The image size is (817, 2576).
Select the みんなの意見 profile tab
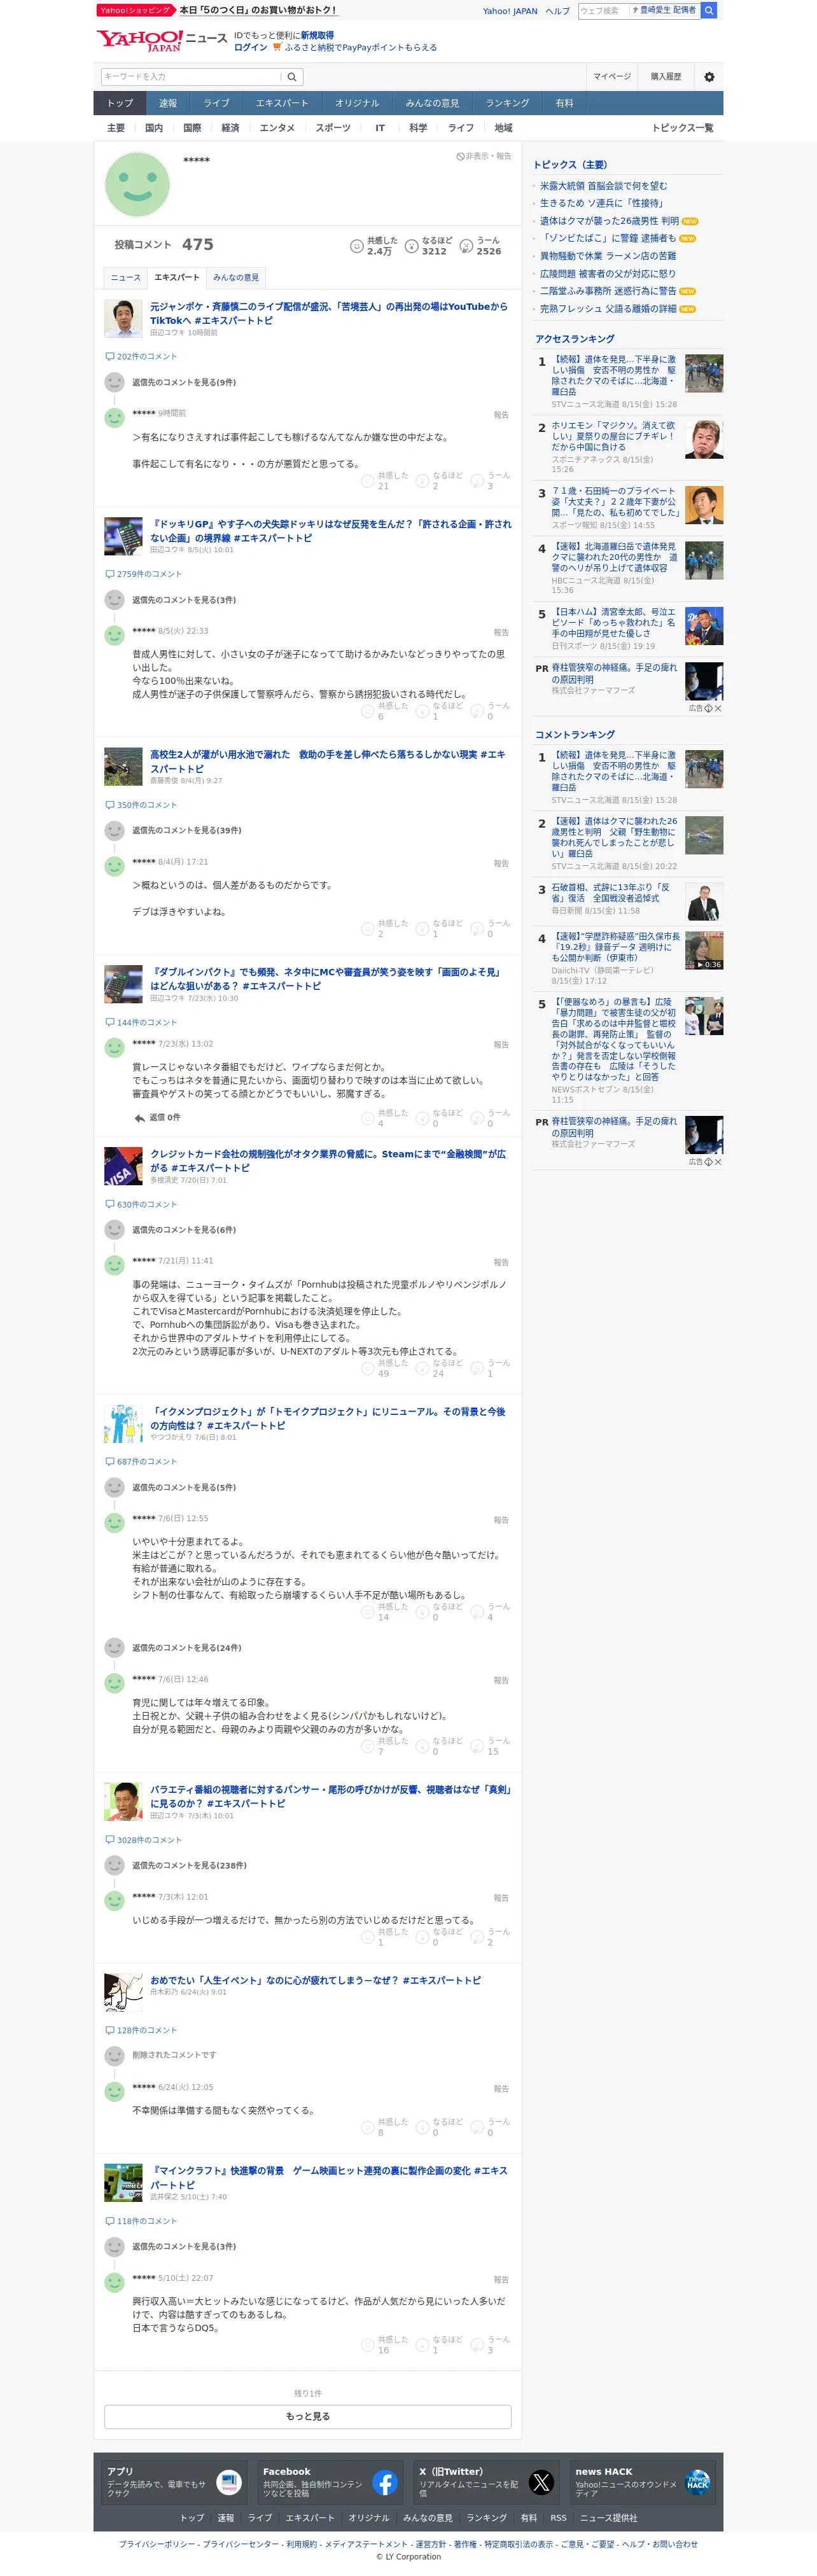[236, 277]
